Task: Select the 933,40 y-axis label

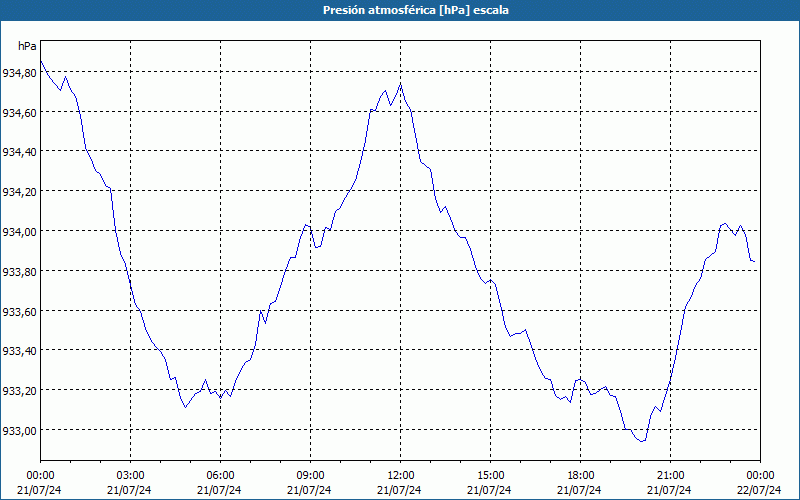Action: (x=20, y=352)
